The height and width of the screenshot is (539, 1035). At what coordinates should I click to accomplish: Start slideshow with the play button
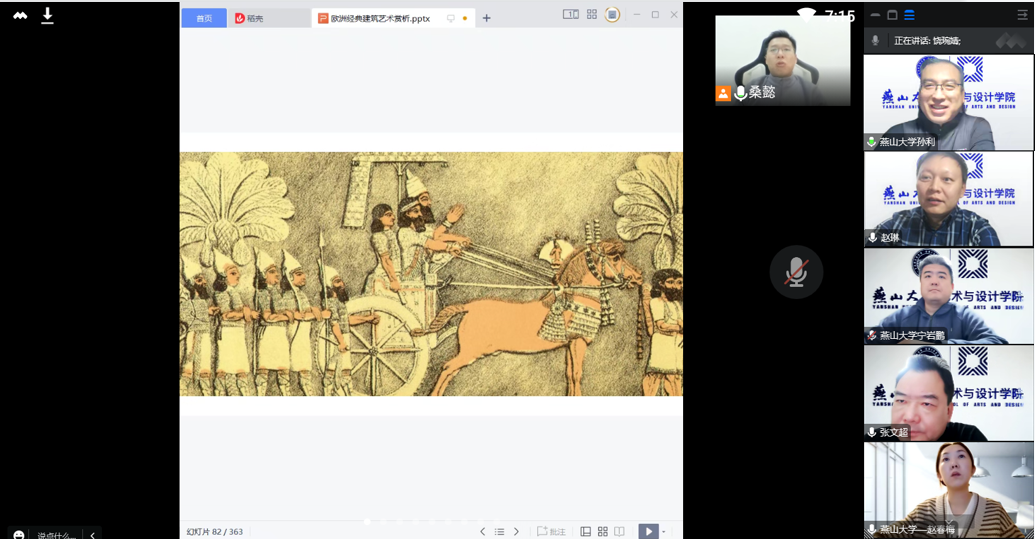[648, 531]
